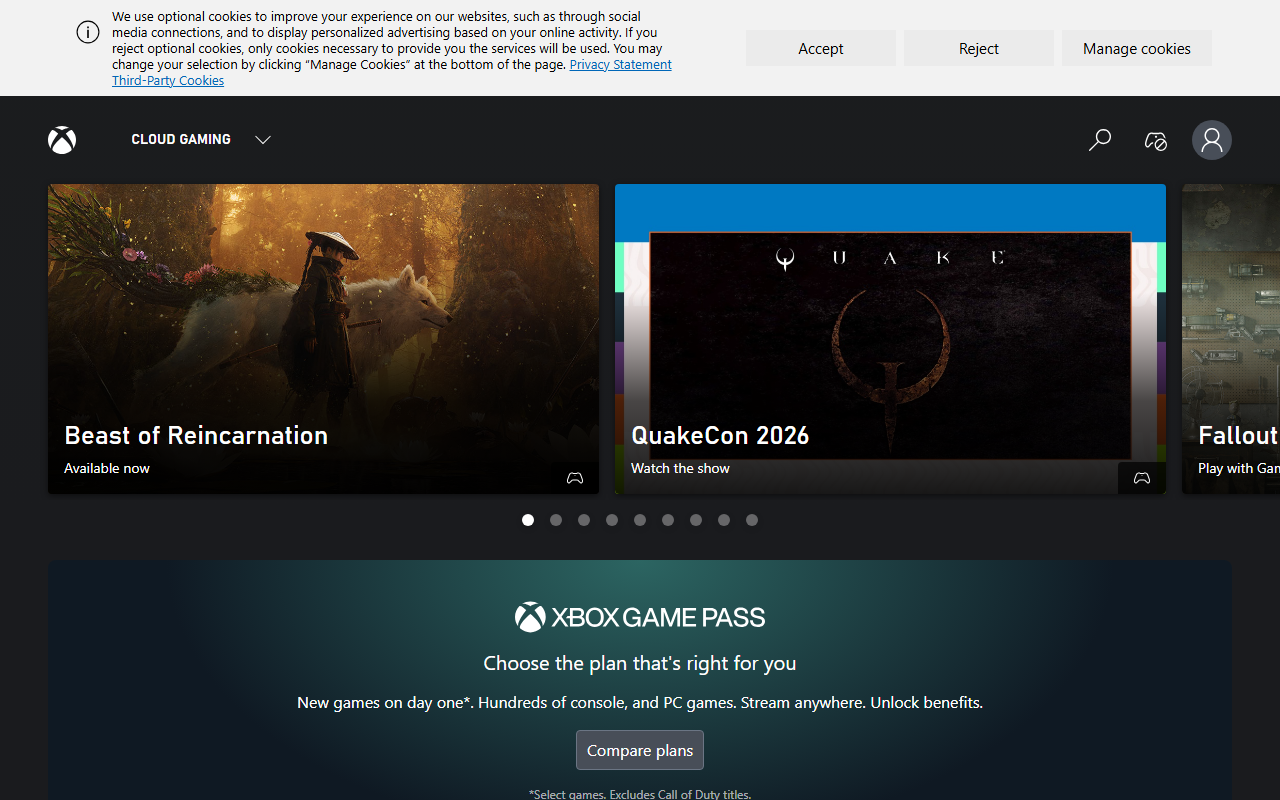Reject optional cookies
Image resolution: width=1280 pixels, height=800 pixels.
[x=979, y=48]
